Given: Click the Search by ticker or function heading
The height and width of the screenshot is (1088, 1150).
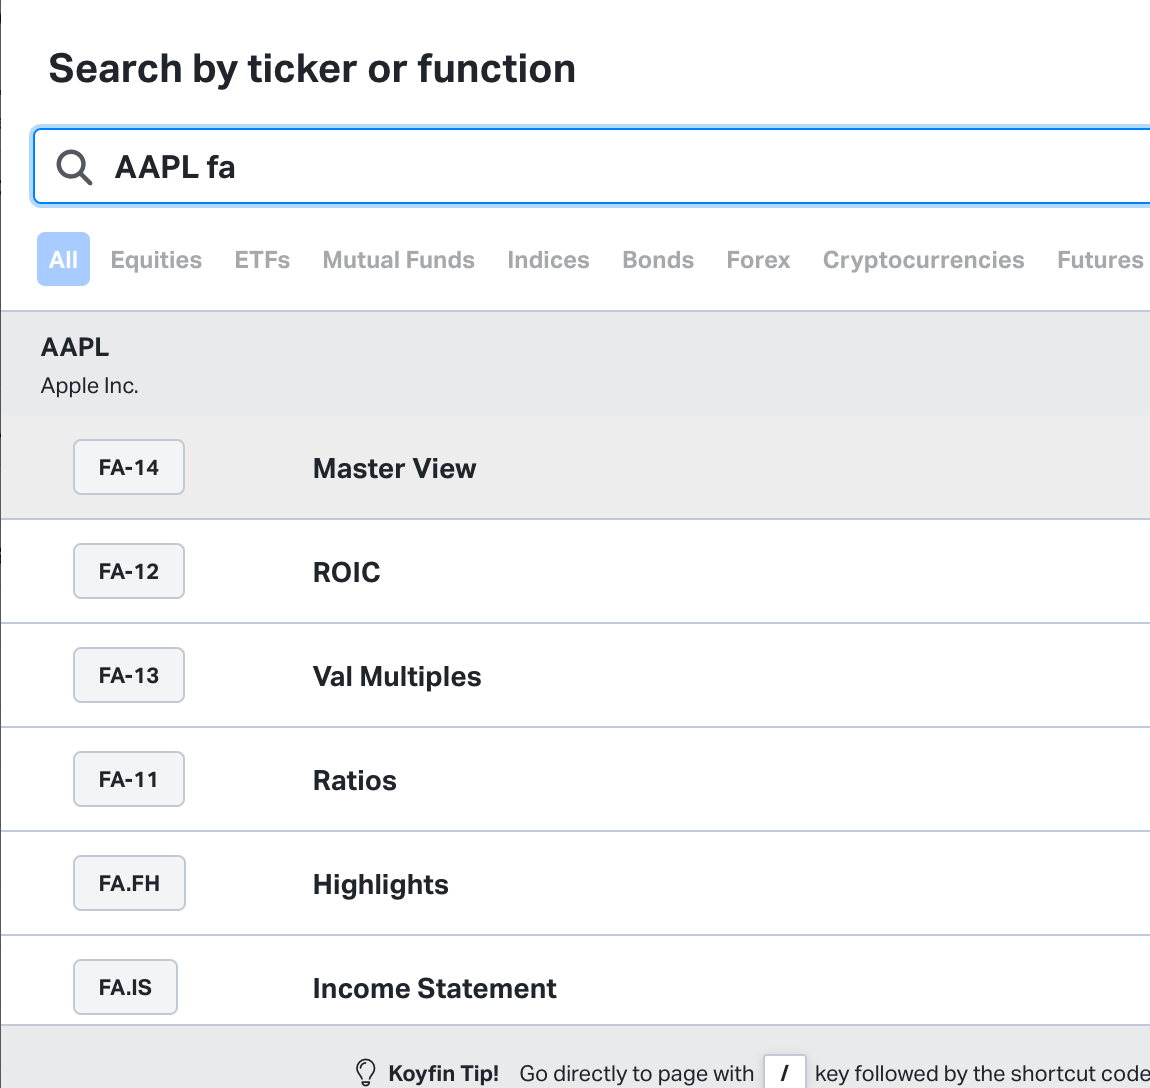Looking at the screenshot, I should point(312,69).
